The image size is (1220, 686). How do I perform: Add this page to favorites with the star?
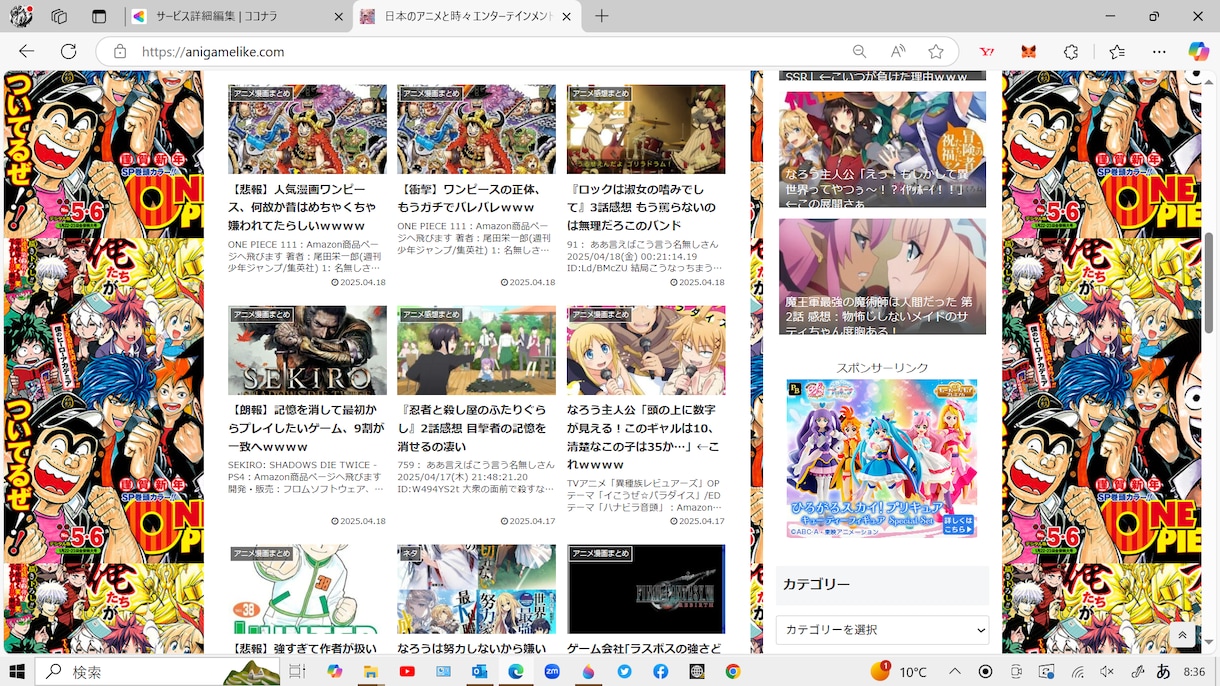point(936,51)
